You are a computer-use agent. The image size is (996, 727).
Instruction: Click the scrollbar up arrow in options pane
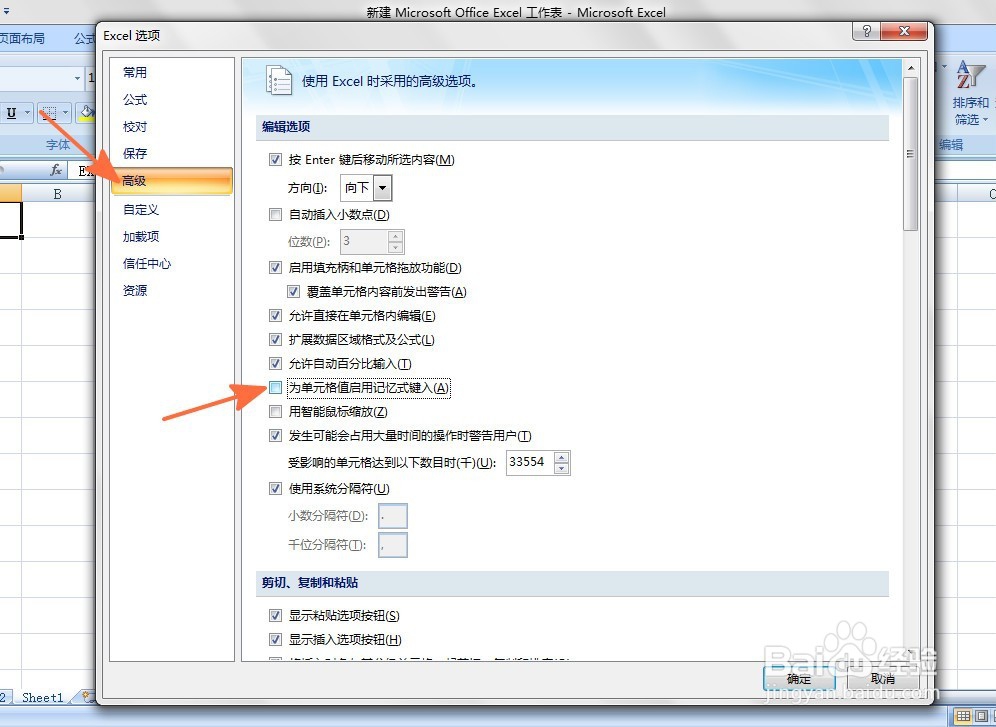[x=911, y=68]
